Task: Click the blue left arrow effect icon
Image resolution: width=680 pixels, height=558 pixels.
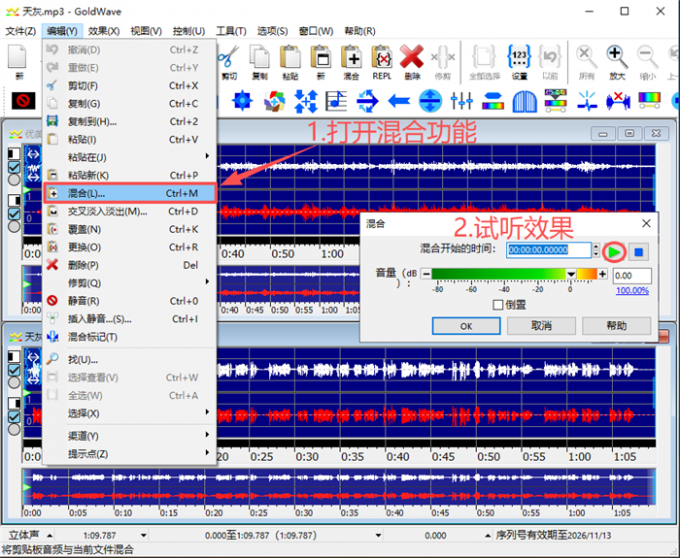Action: (x=399, y=101)
